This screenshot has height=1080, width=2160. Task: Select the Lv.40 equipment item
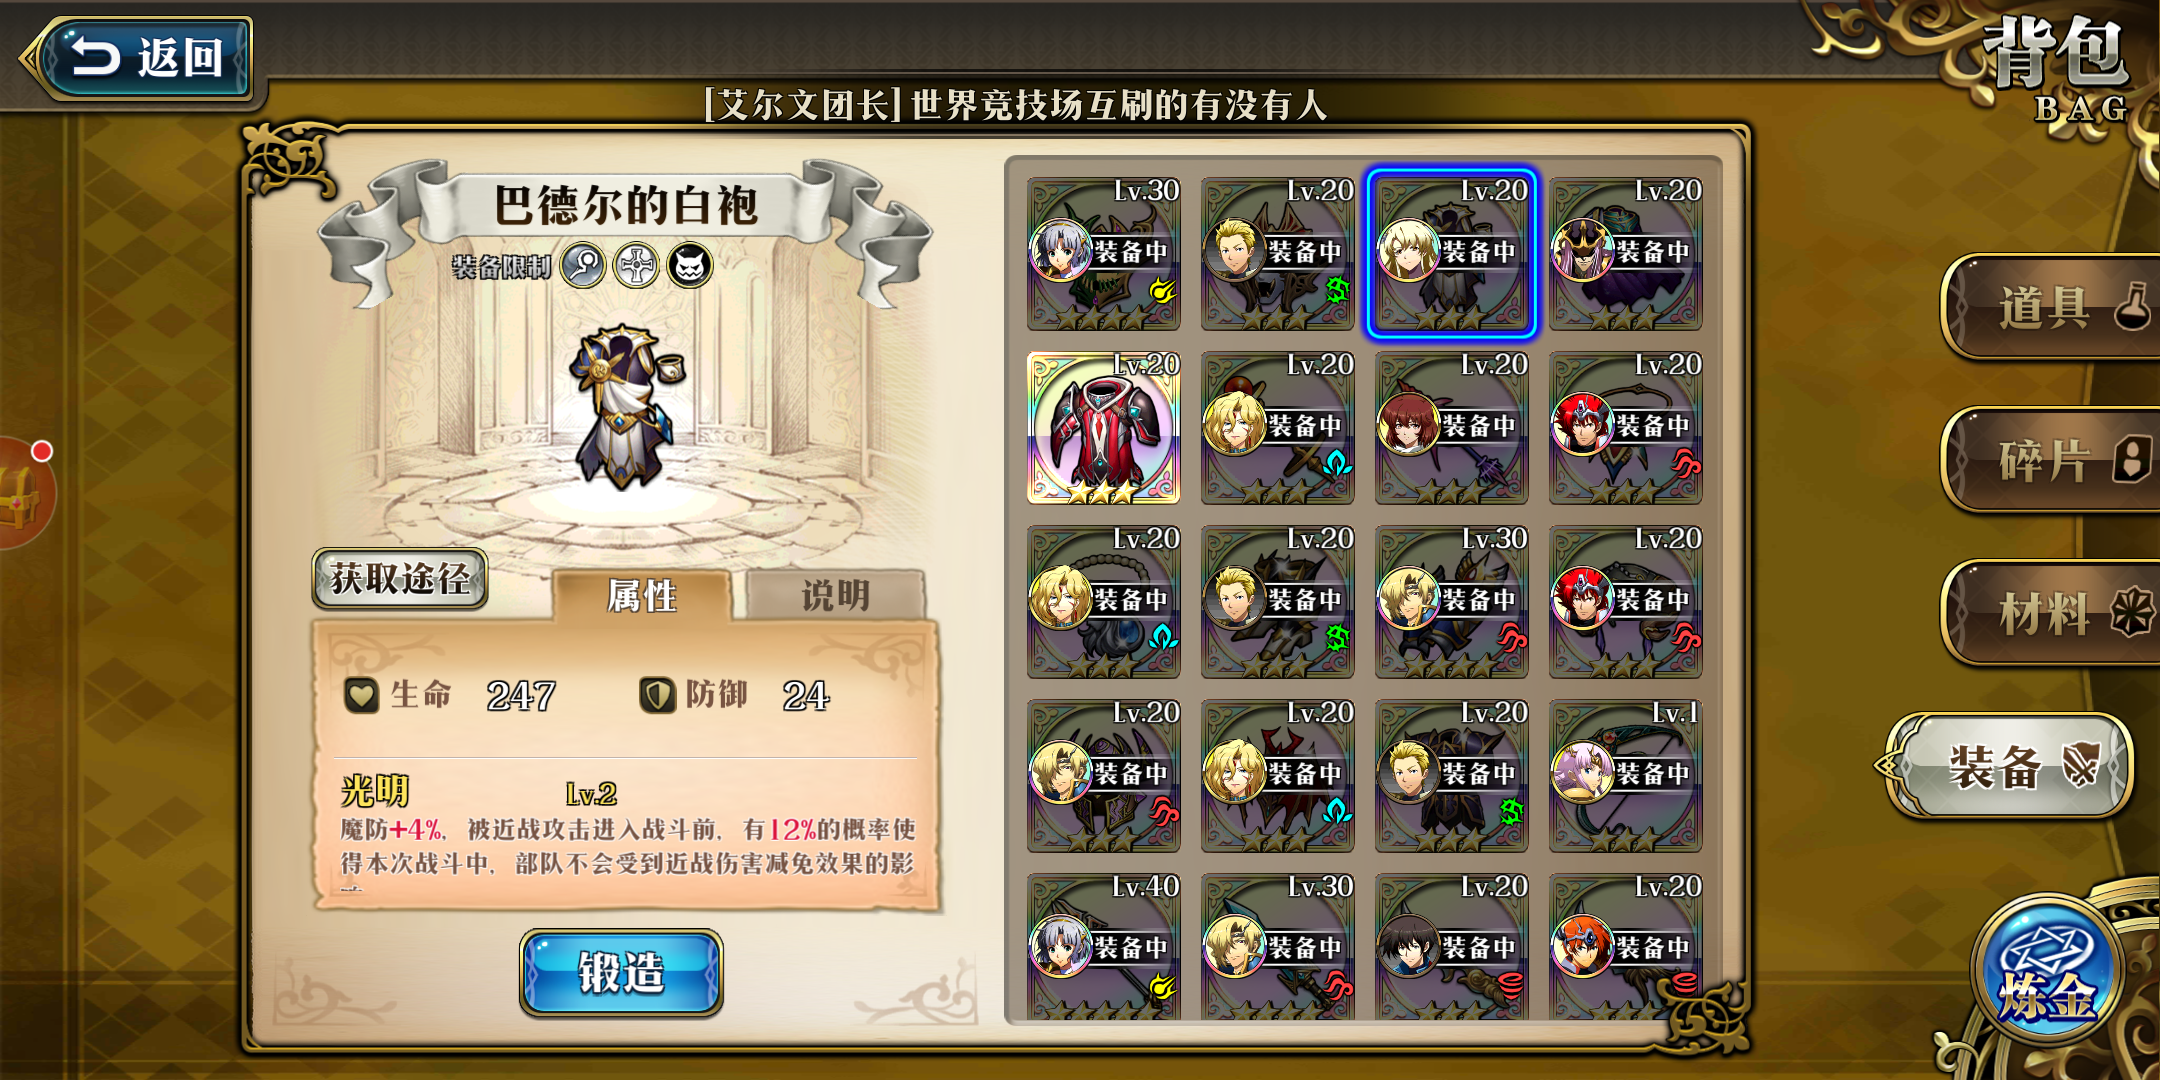[x=1103, y=947]
